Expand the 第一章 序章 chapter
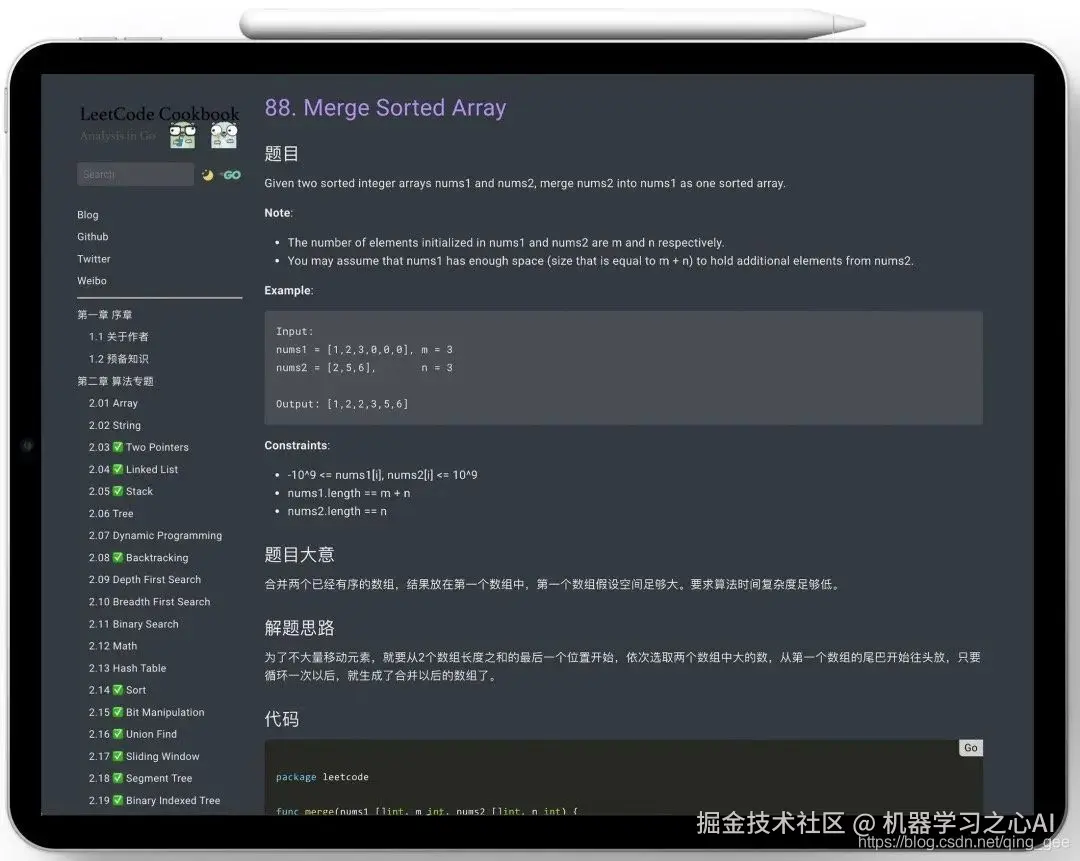This screenshot has width=1080, height=861. click(x=103, y=314)
